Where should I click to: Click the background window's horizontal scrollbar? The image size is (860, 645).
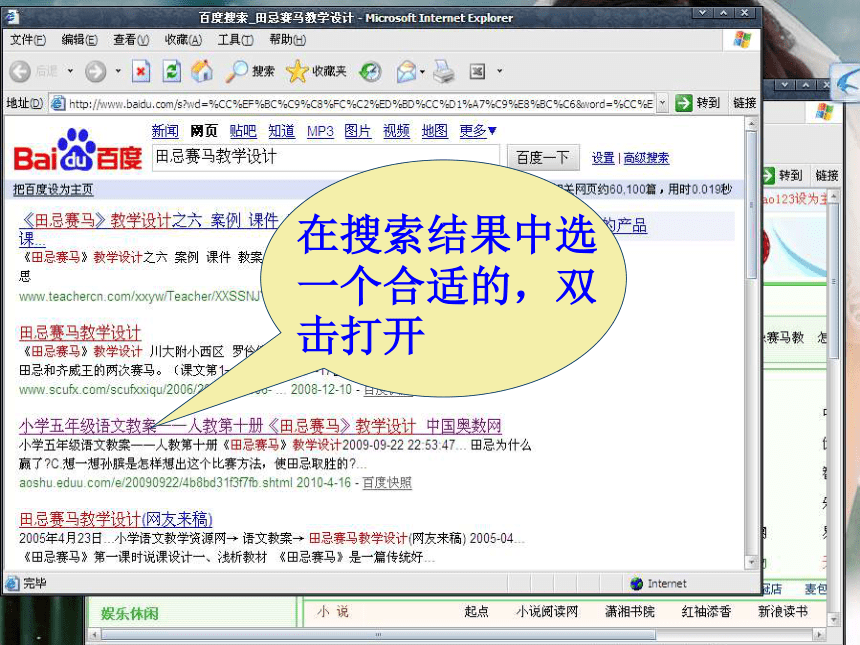coord(378,635)
